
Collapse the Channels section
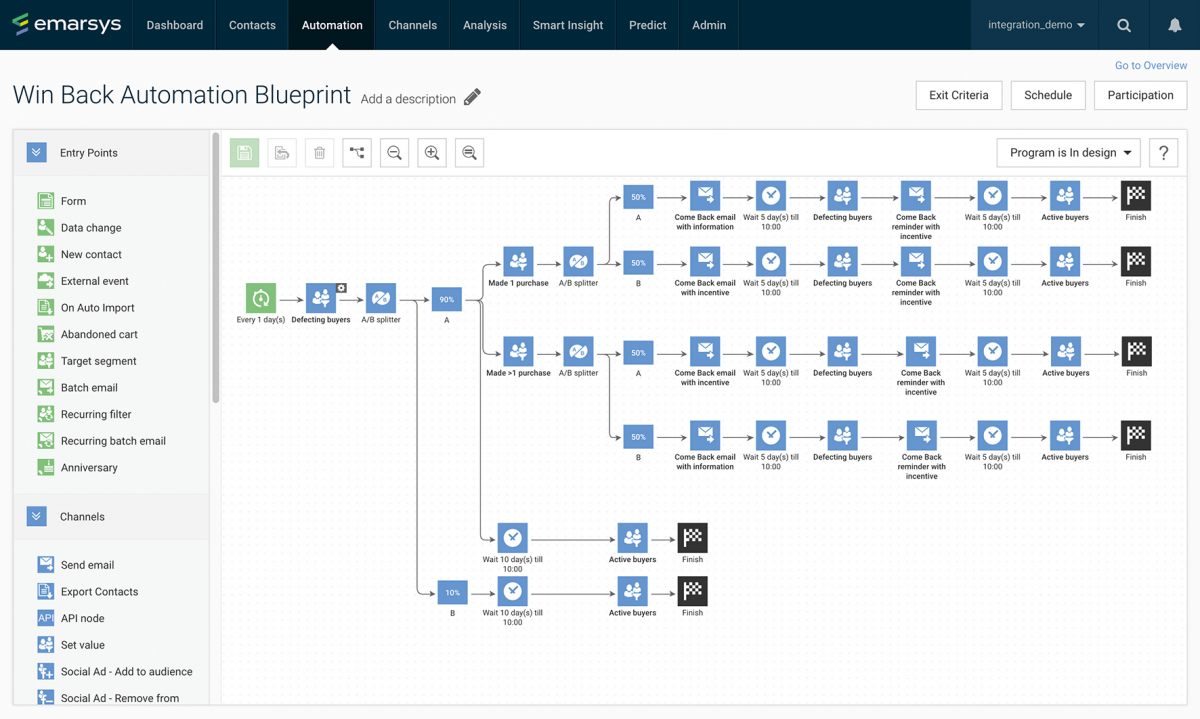[x=37, y=517]
